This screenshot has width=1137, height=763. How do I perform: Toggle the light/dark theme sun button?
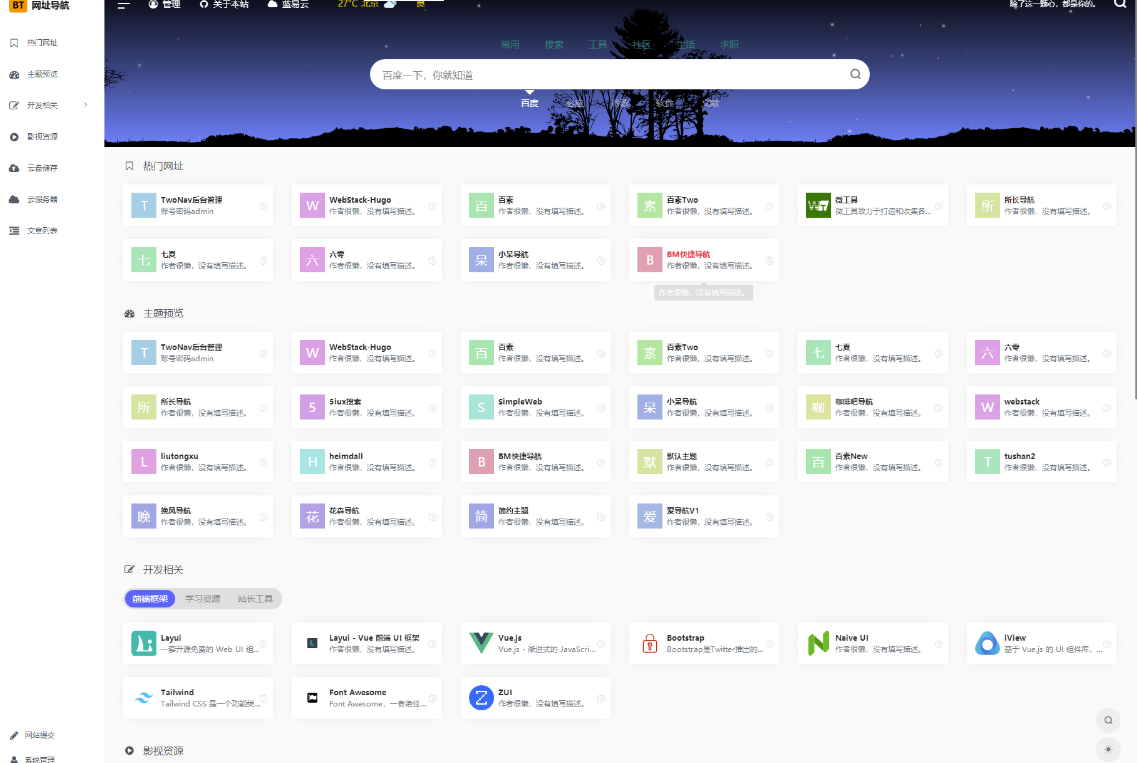[x=1107, y=748]
